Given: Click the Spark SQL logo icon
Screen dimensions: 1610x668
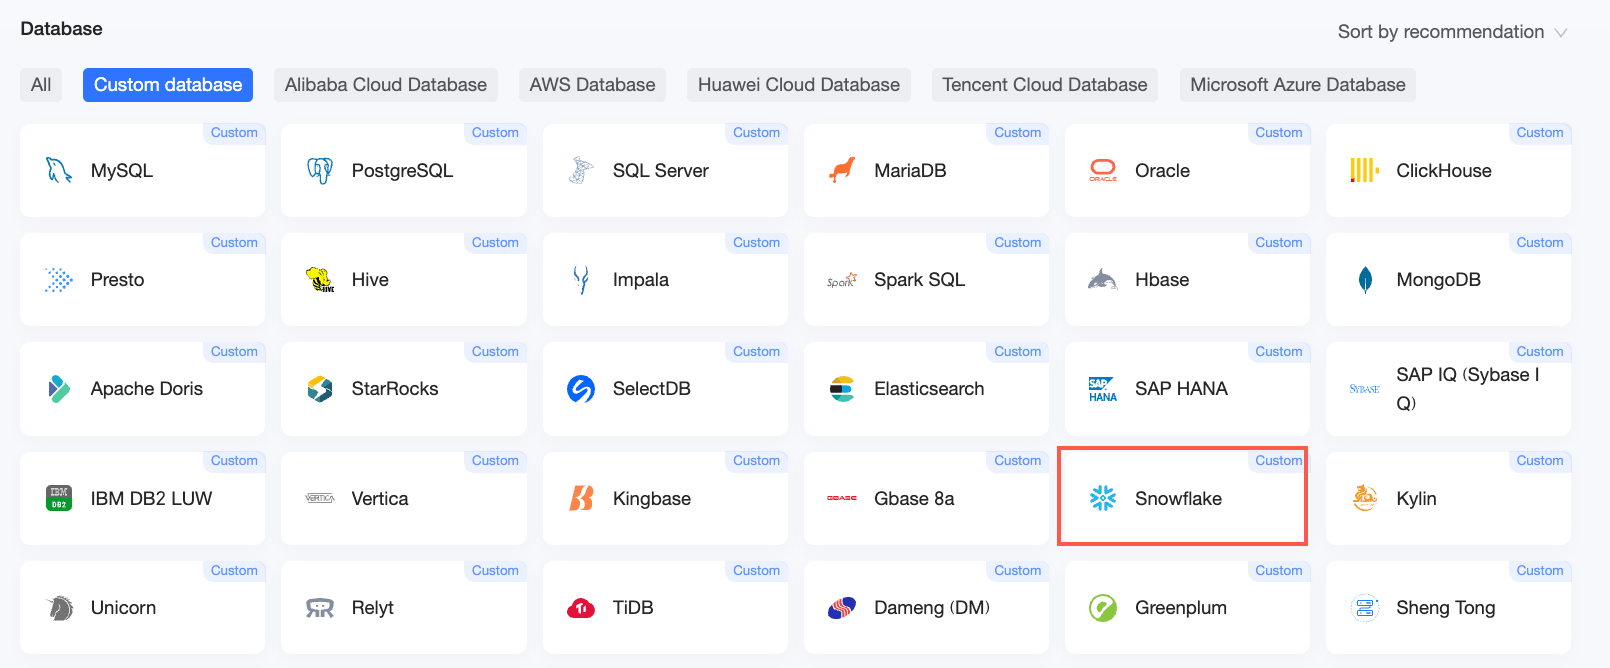Looking at the screenshot, I should click(842, 281).
